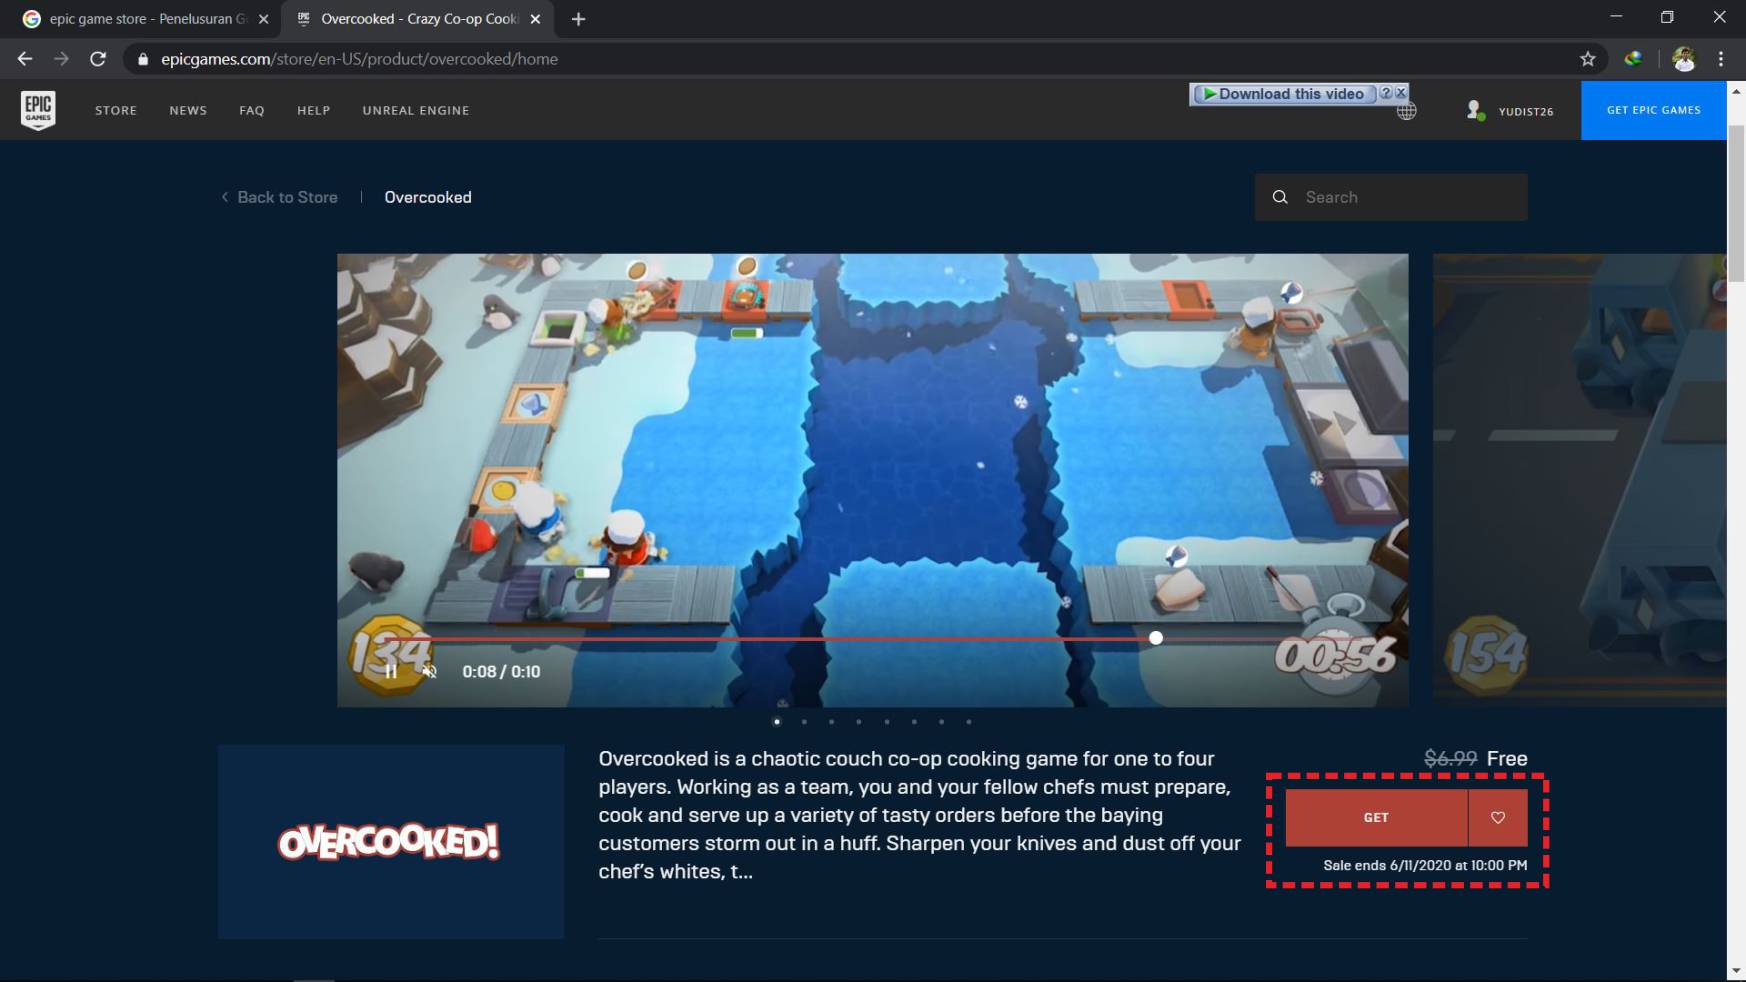1746x982 pixels.
Task: Click the "Sale ends 6/11/2020 at 10:00 PM" text
Action: coord(1425,865)
